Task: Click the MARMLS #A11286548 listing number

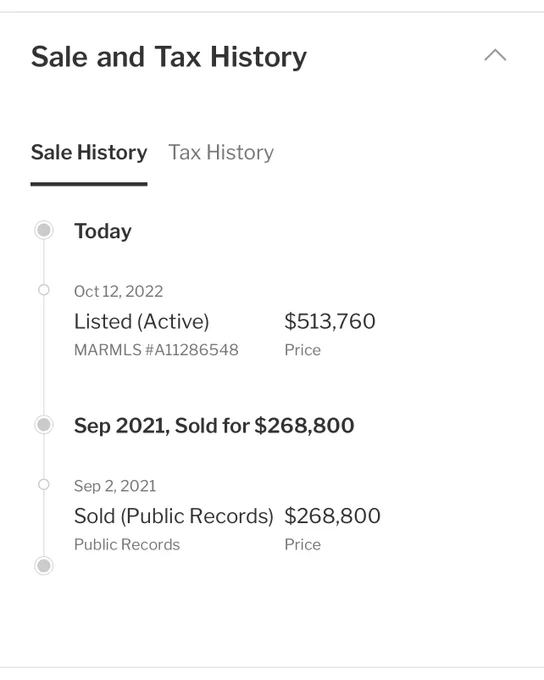Action: 156,350
